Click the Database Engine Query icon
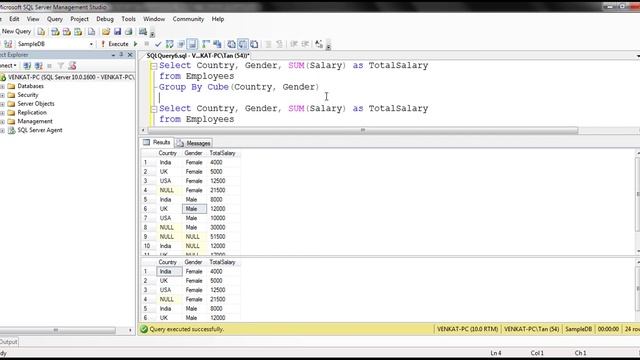This screenshot has width=640, height=360. tap(41, 32)
